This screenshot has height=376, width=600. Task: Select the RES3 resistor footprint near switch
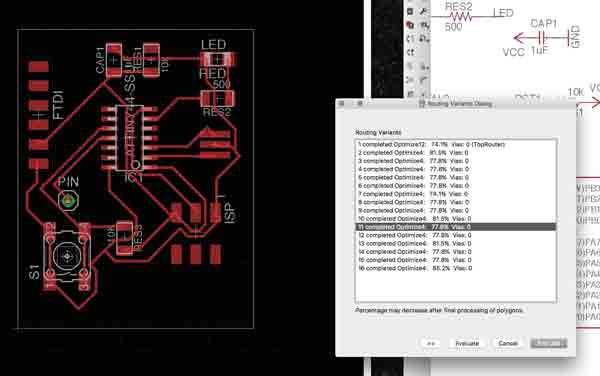click(x=124, y=238)
